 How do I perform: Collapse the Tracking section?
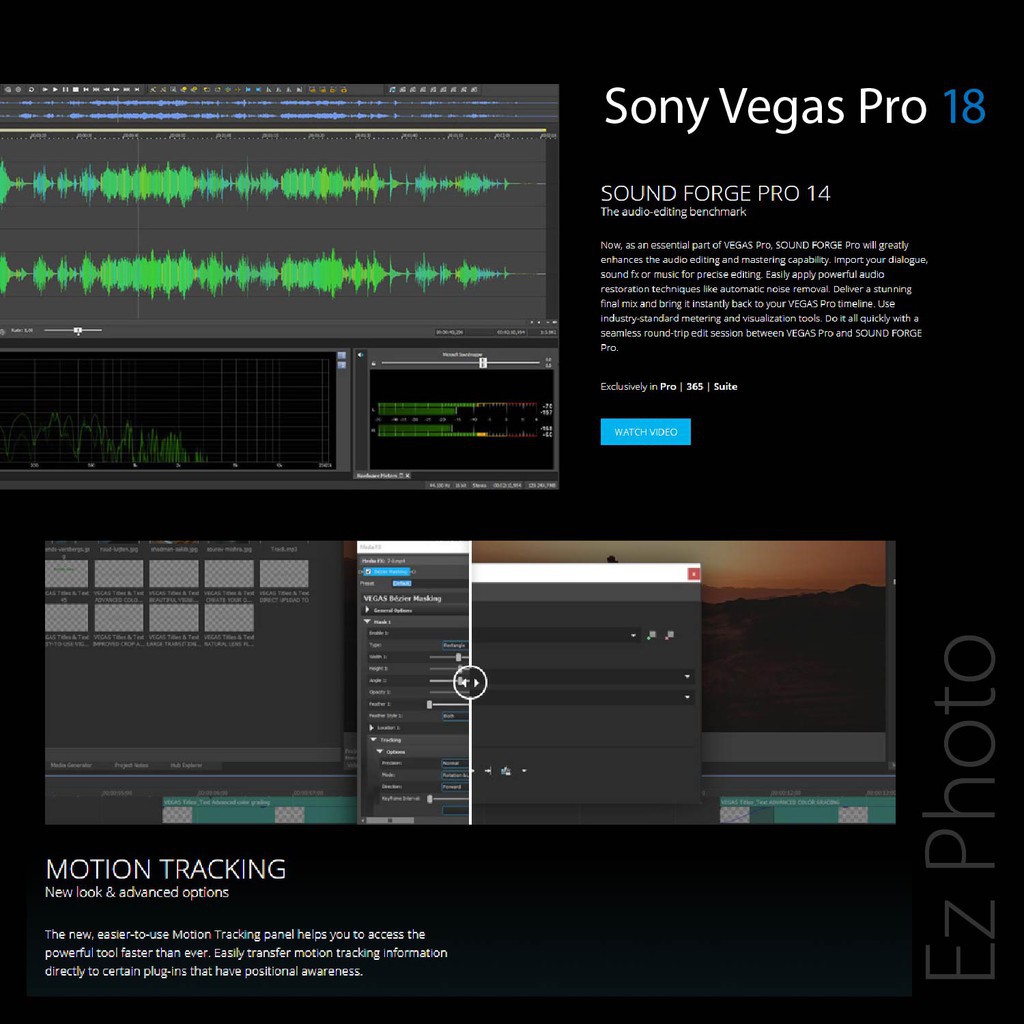[374, 740]
